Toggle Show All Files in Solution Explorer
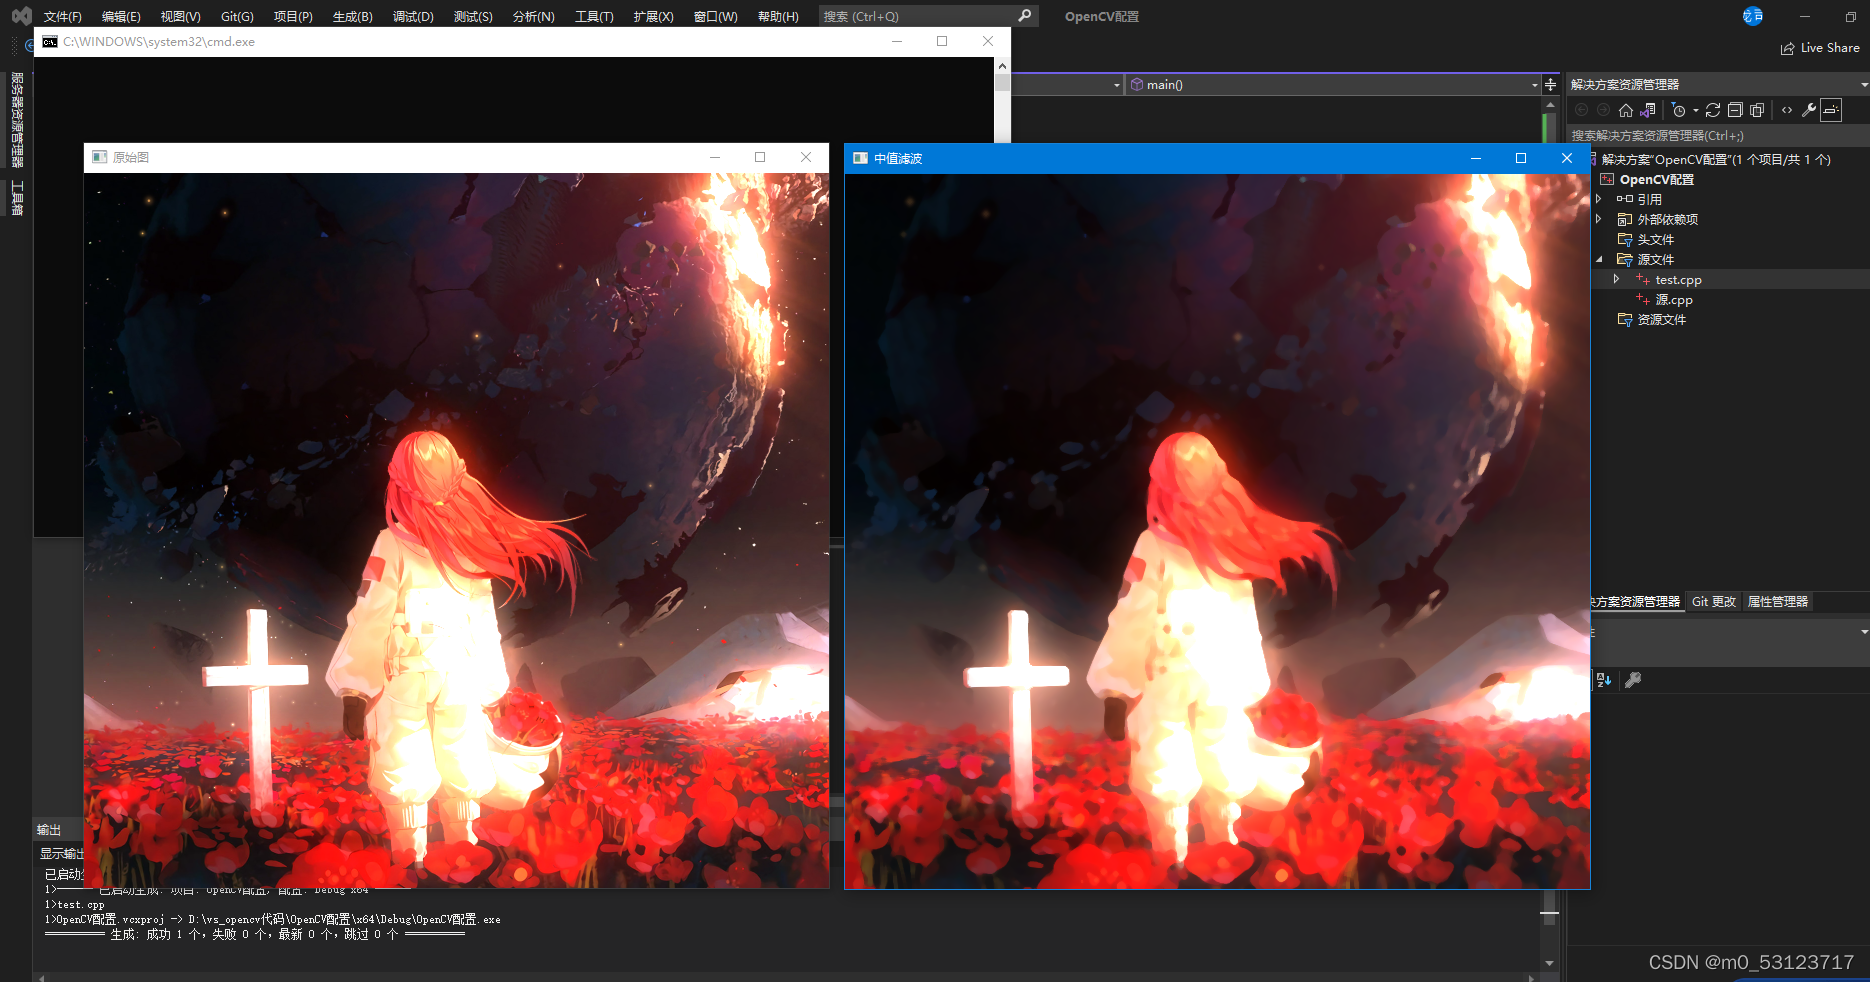Image resolution: width=1870 pixels, height=982 pixels. pyautogui.click(x=1757, y=110)
